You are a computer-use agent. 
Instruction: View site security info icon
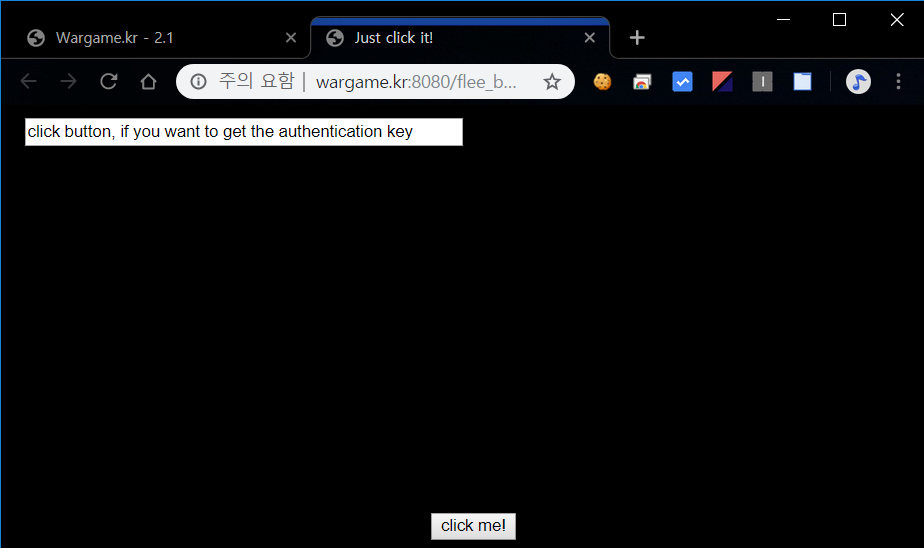click(x=199, y=81)
